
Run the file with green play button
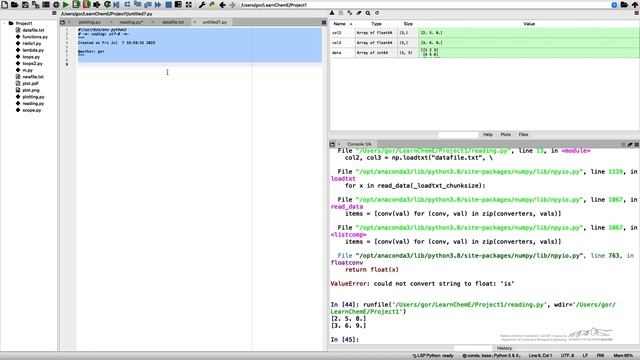66,4
